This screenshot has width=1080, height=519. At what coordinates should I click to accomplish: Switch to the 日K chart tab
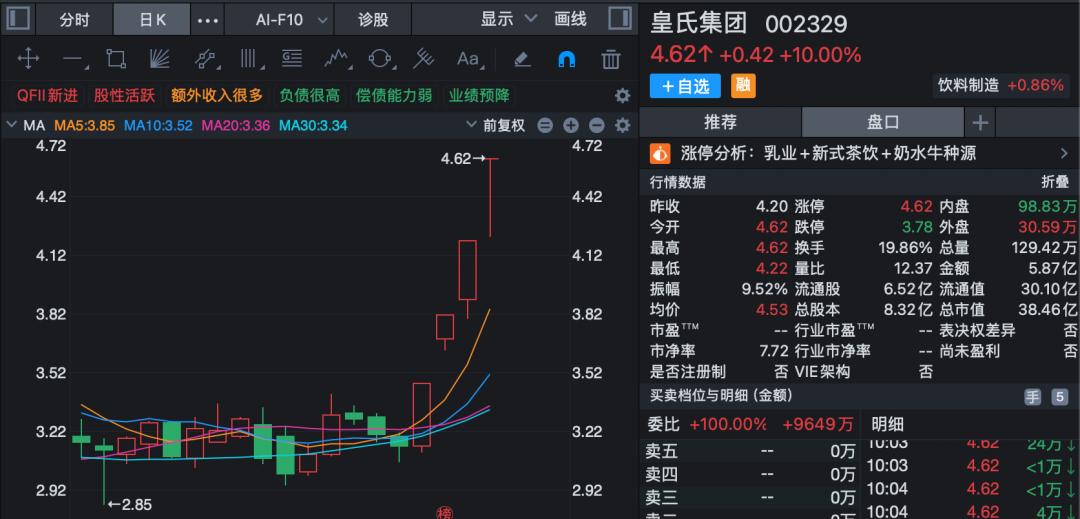[x=152, y=19]
